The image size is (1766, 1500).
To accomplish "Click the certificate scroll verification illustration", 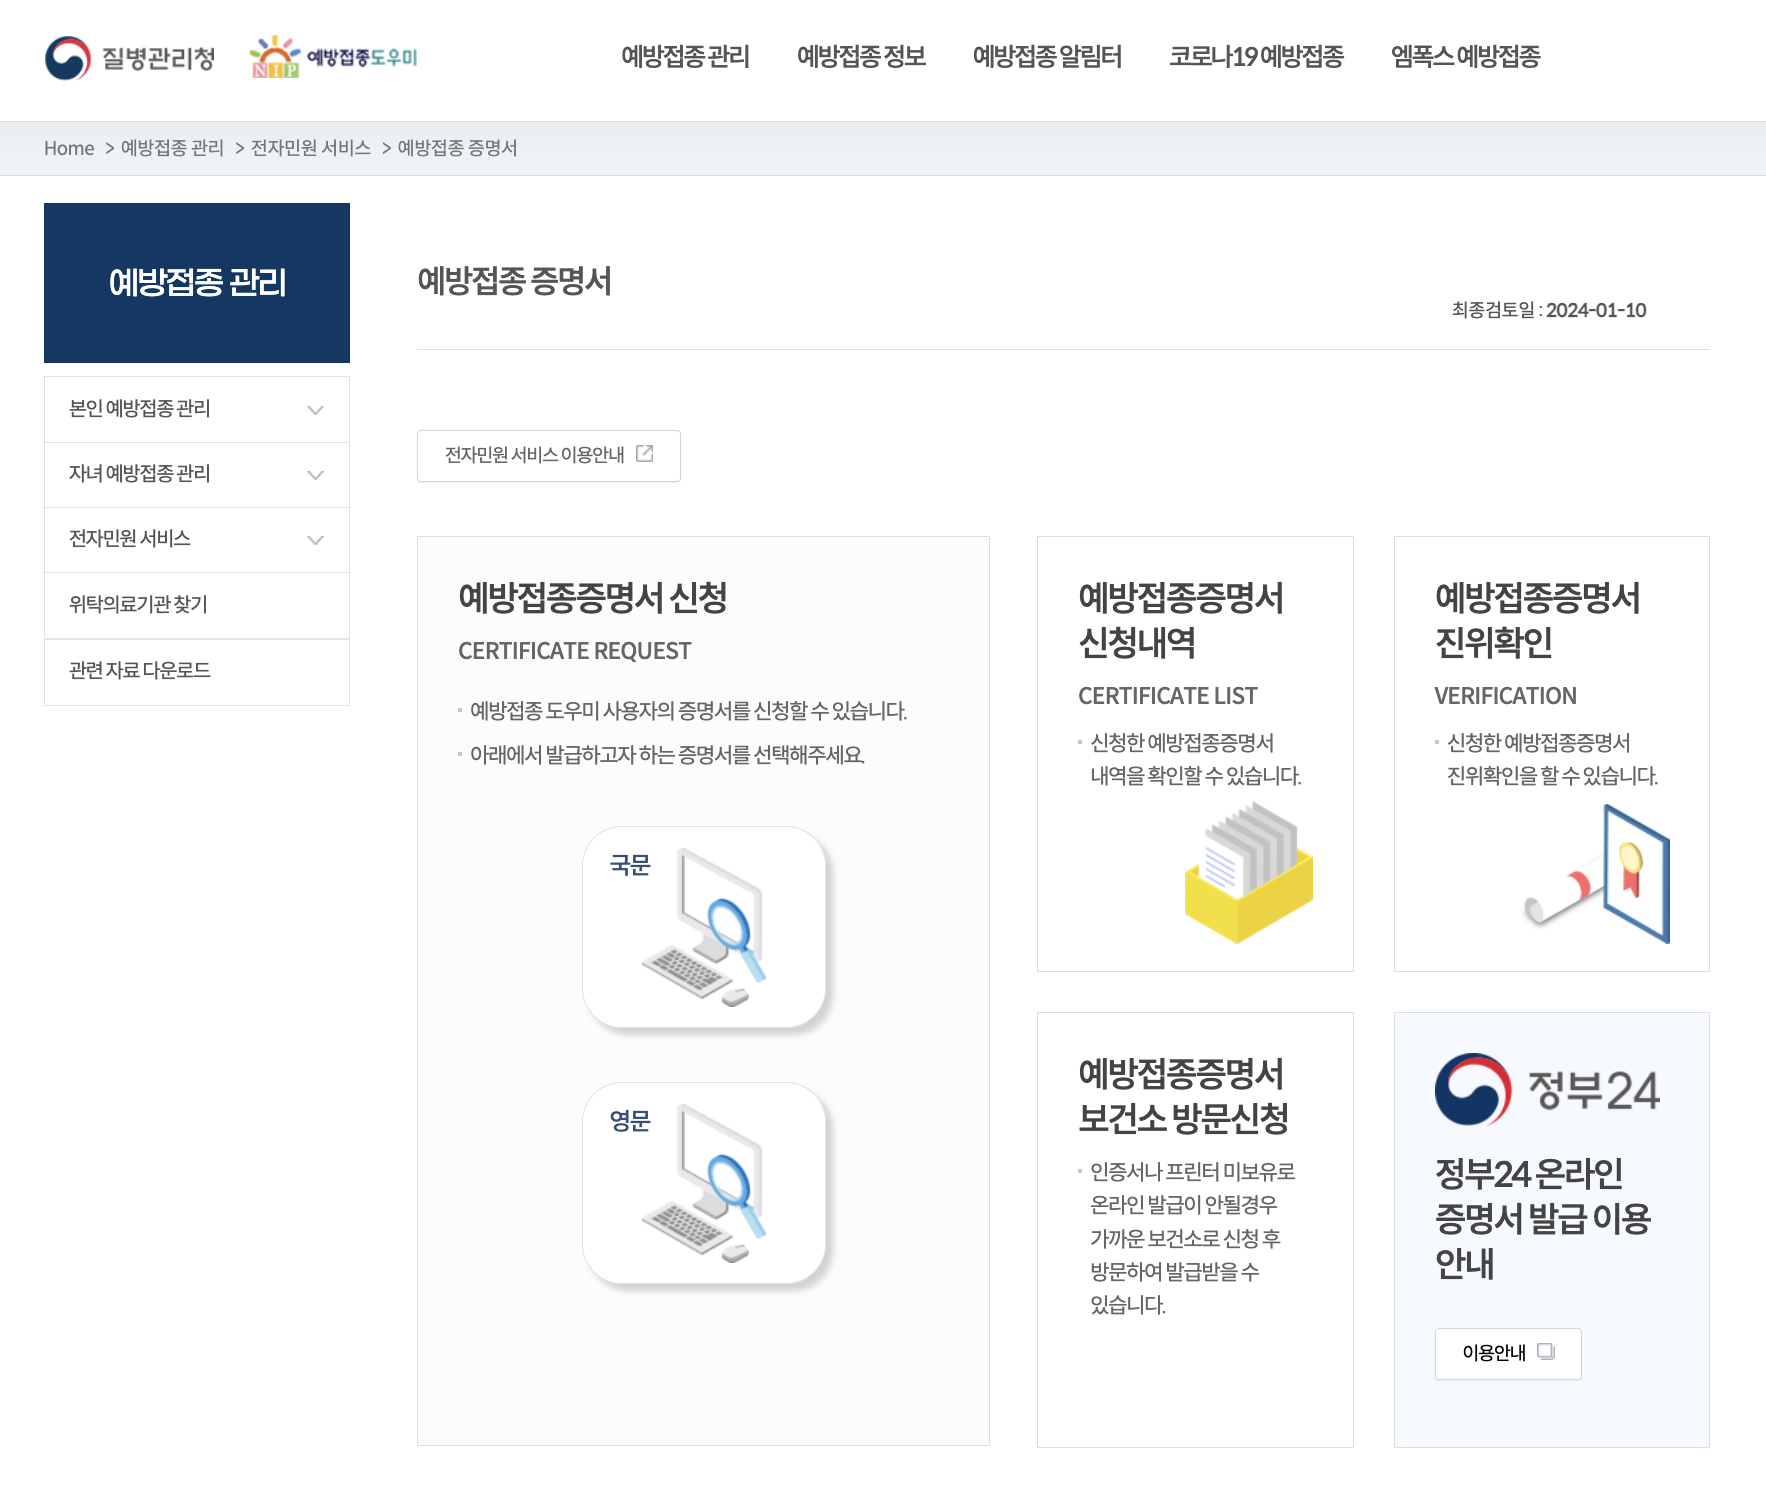I will point(1598,874).
